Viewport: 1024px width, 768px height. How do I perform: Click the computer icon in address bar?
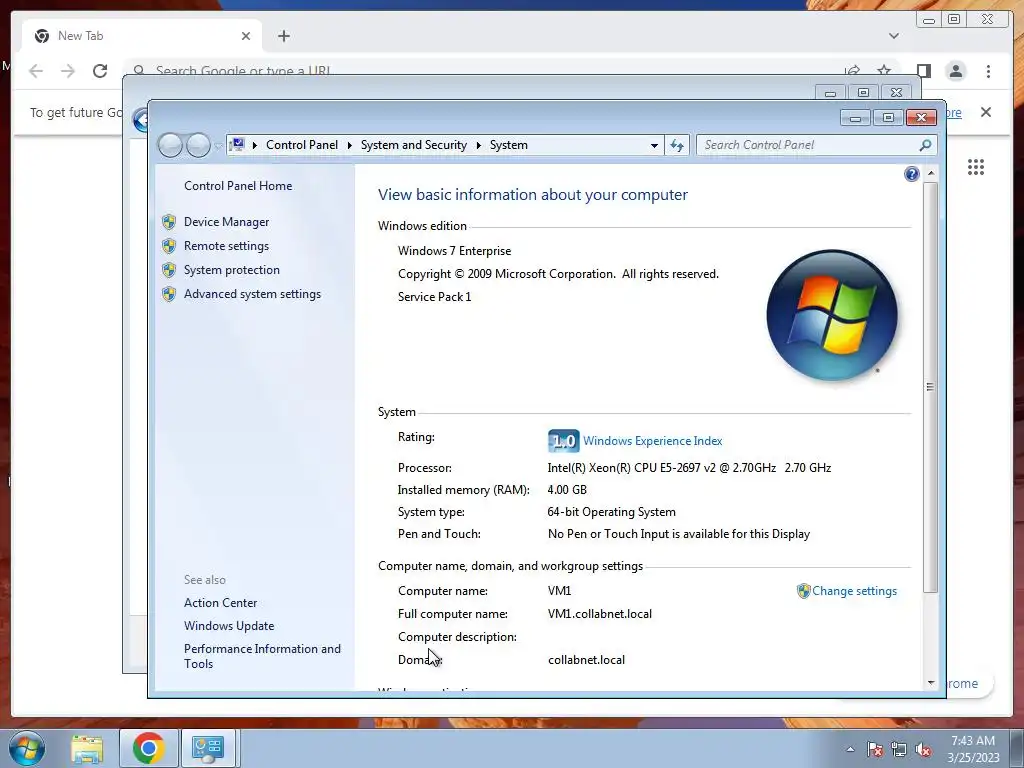click(x=238, y=144)
